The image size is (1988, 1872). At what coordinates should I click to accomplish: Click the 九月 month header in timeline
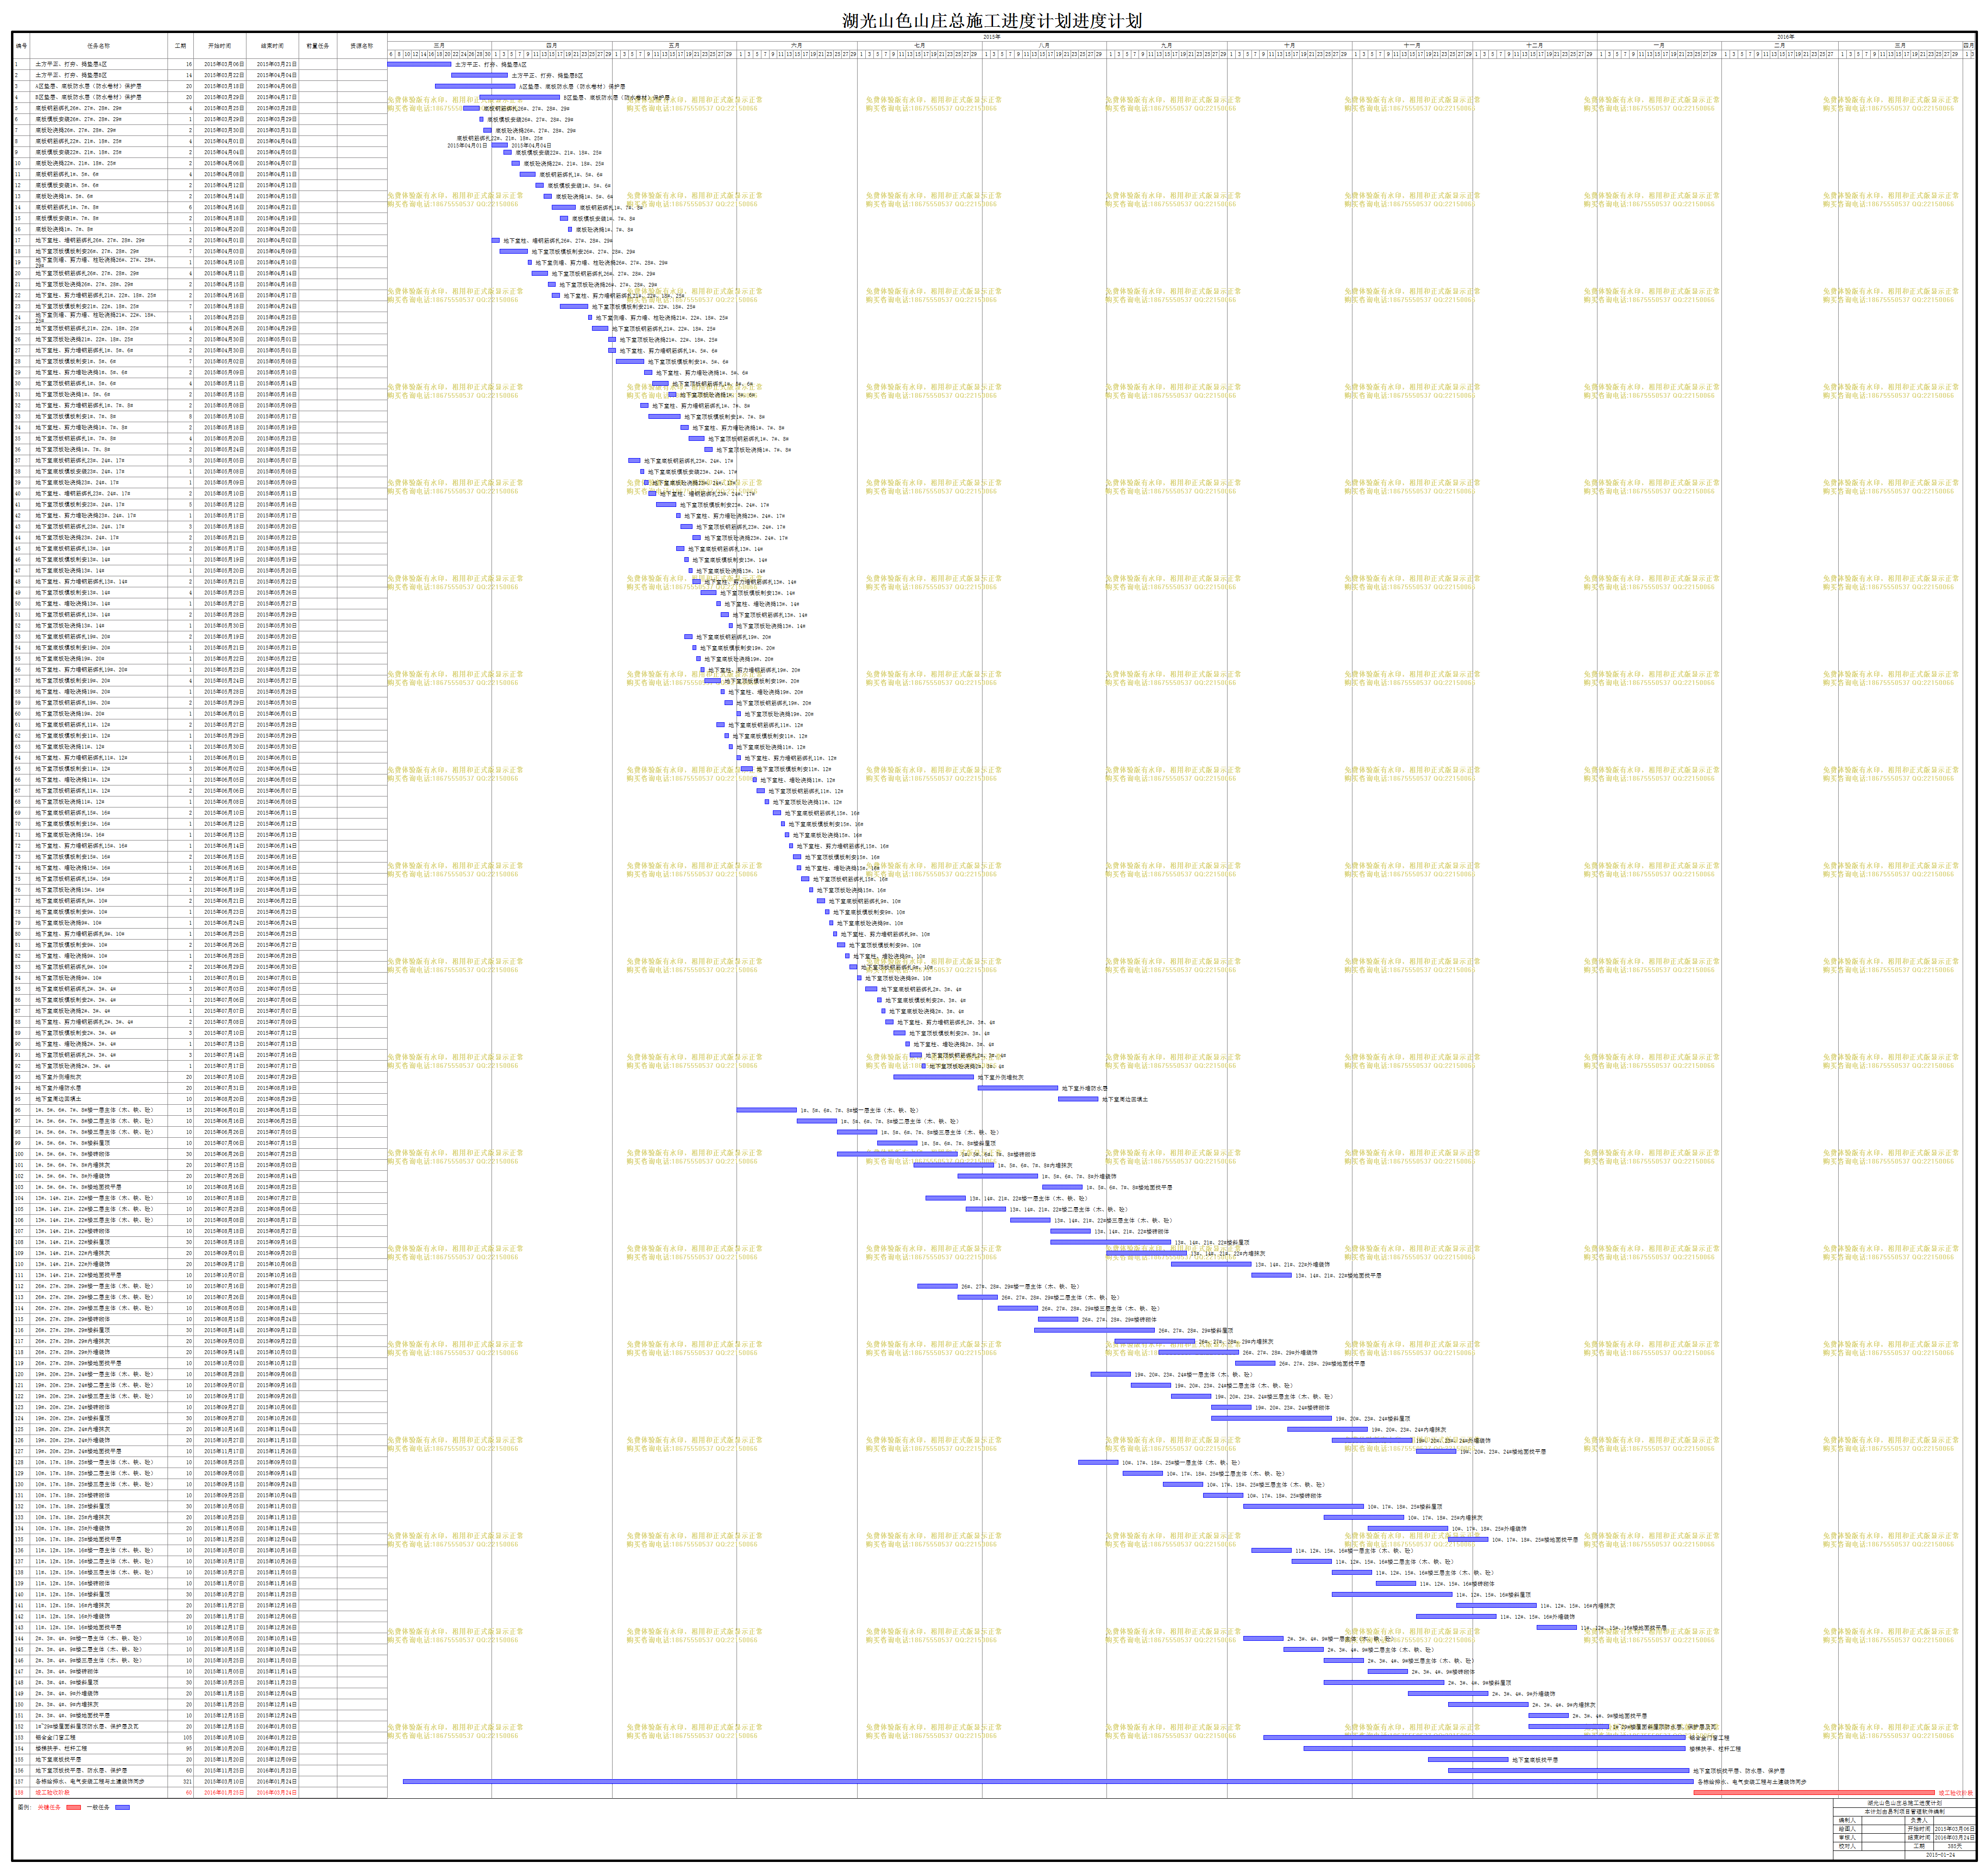point(1166,45)
